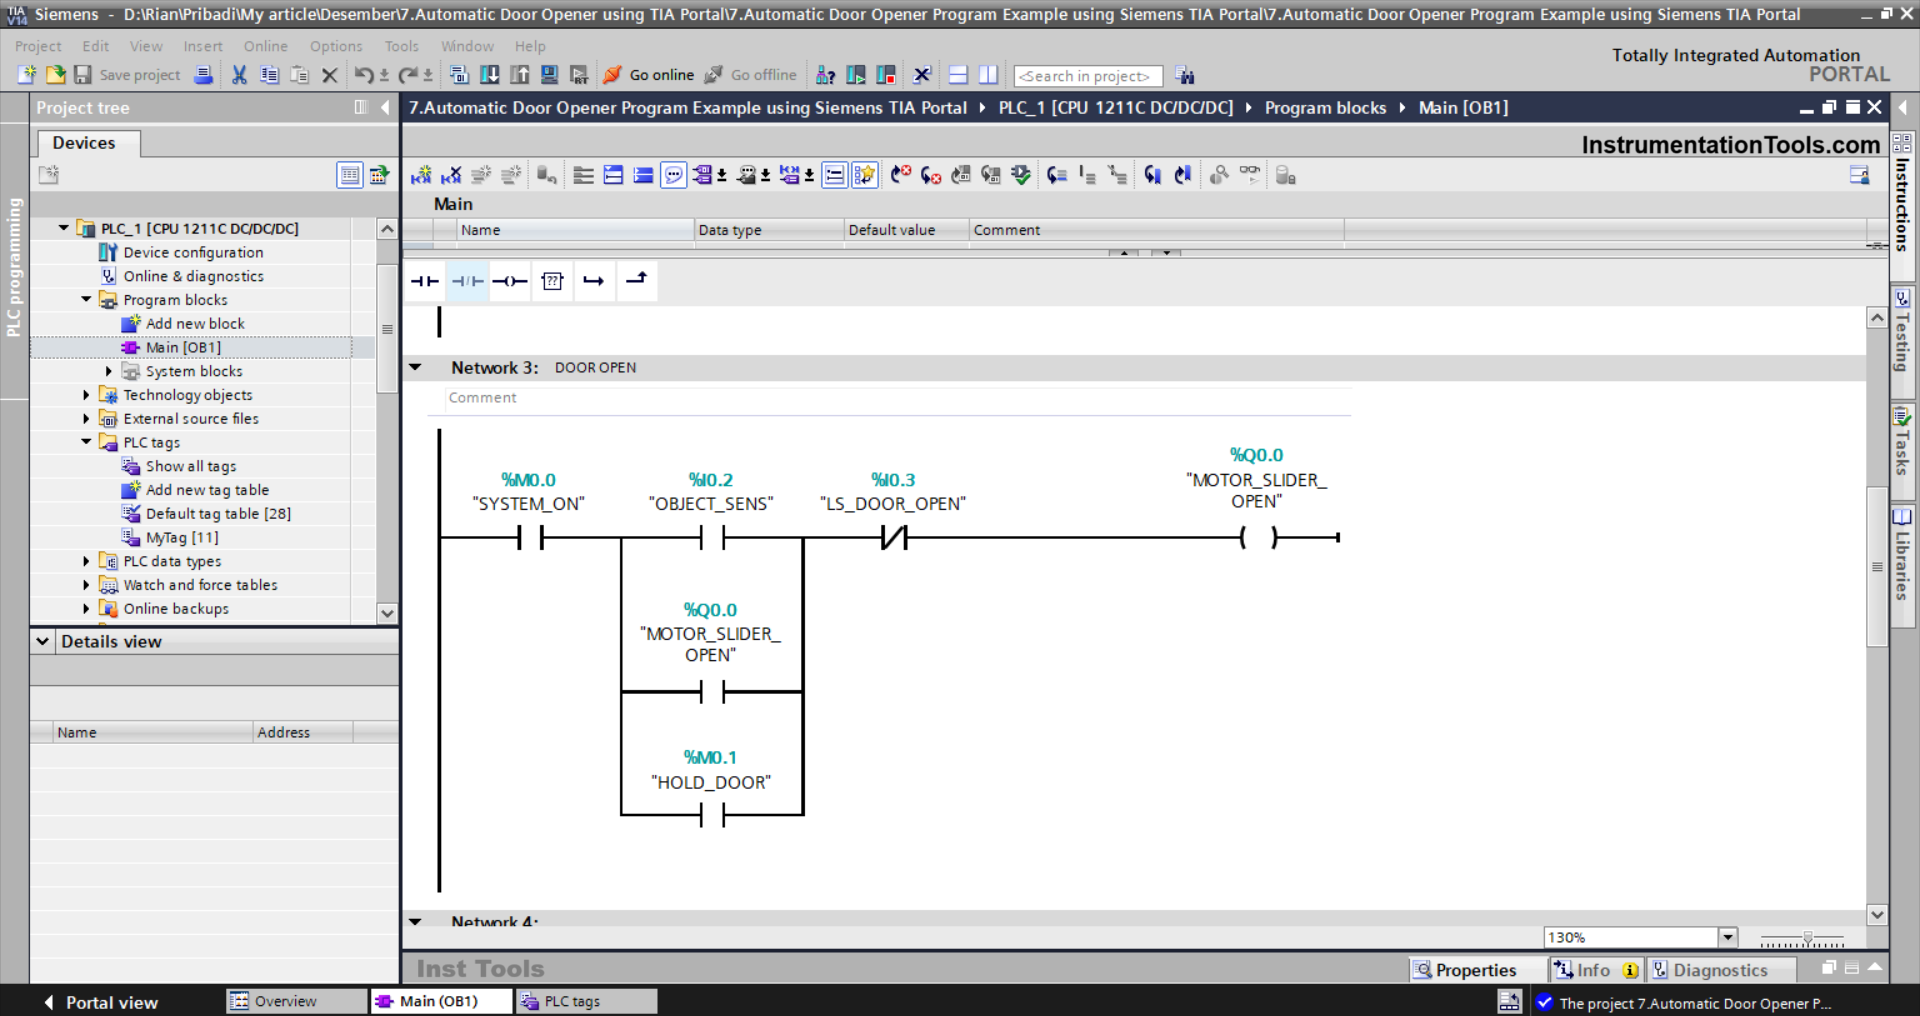
Task: Insert close branch from favorites
Action: 637,279
